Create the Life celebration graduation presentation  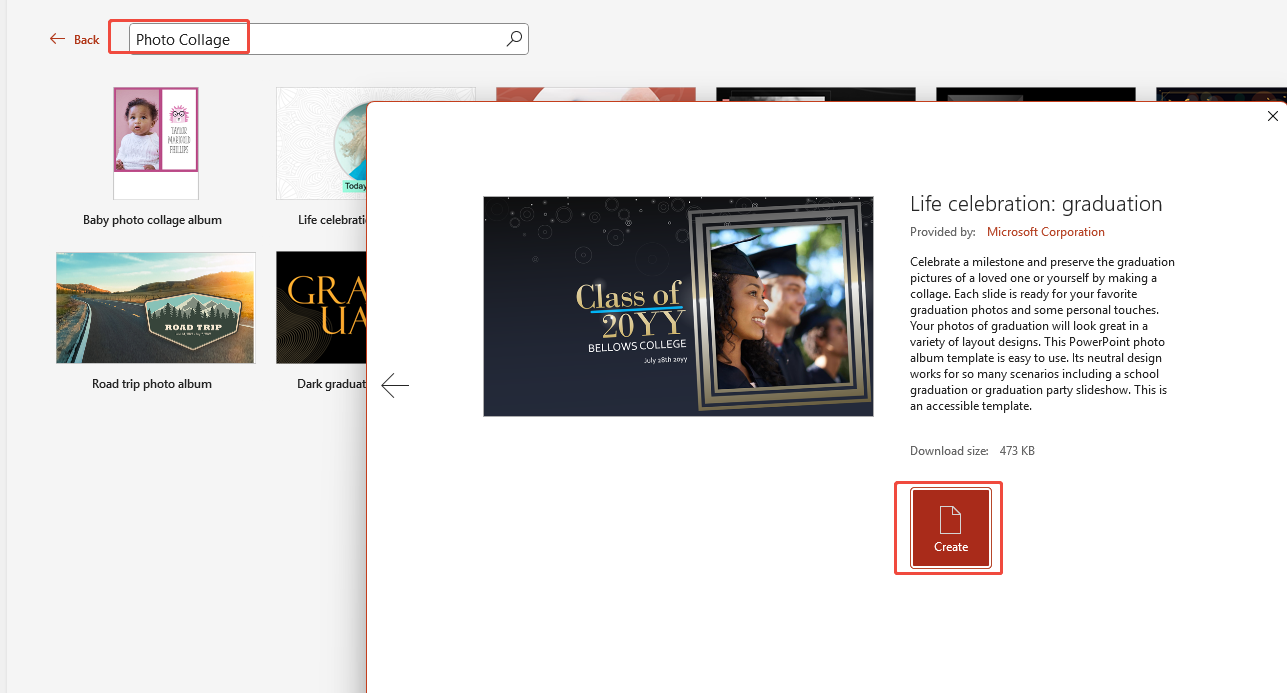[947, 528]
